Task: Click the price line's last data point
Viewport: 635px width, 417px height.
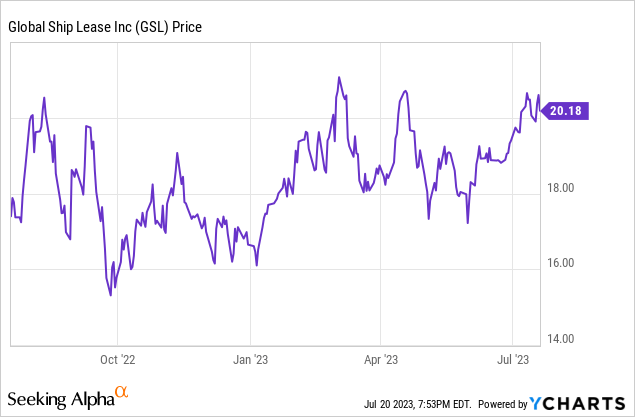Action: point(541,111)
